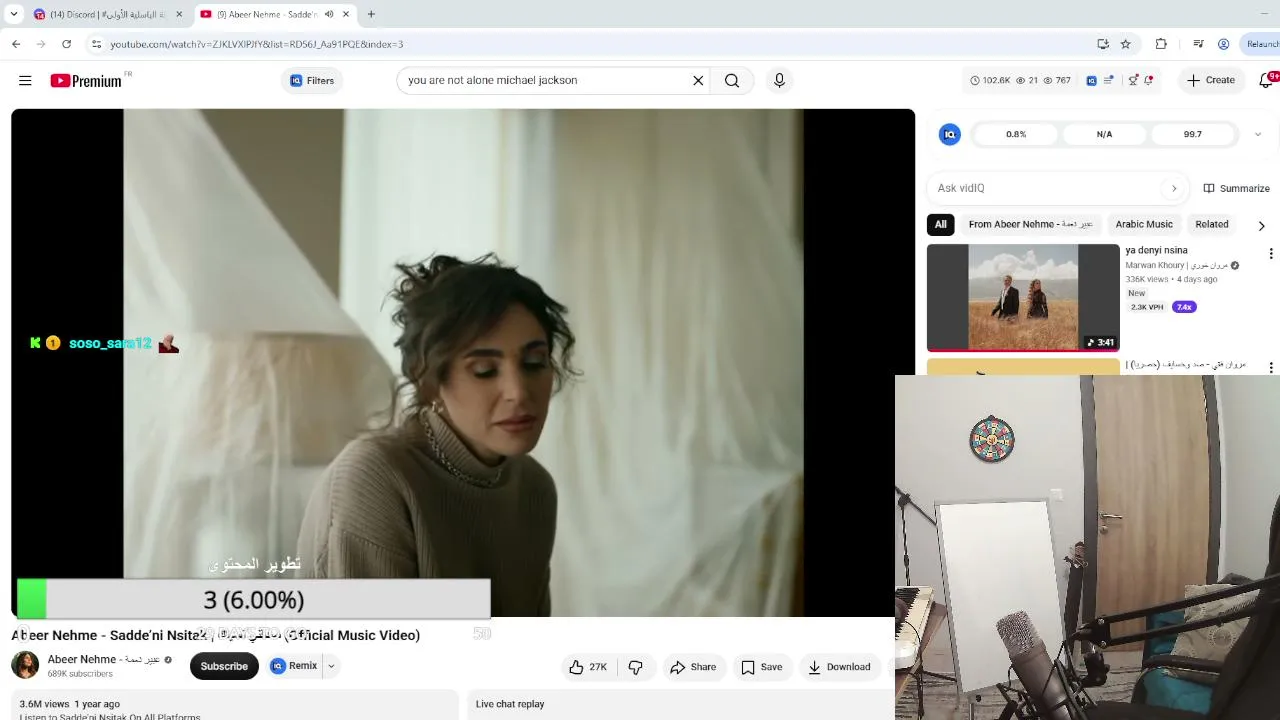Open the vidIQ bell alerts icon
The height and width of the screenshot is (720, 1280).
click(1149, 80)
